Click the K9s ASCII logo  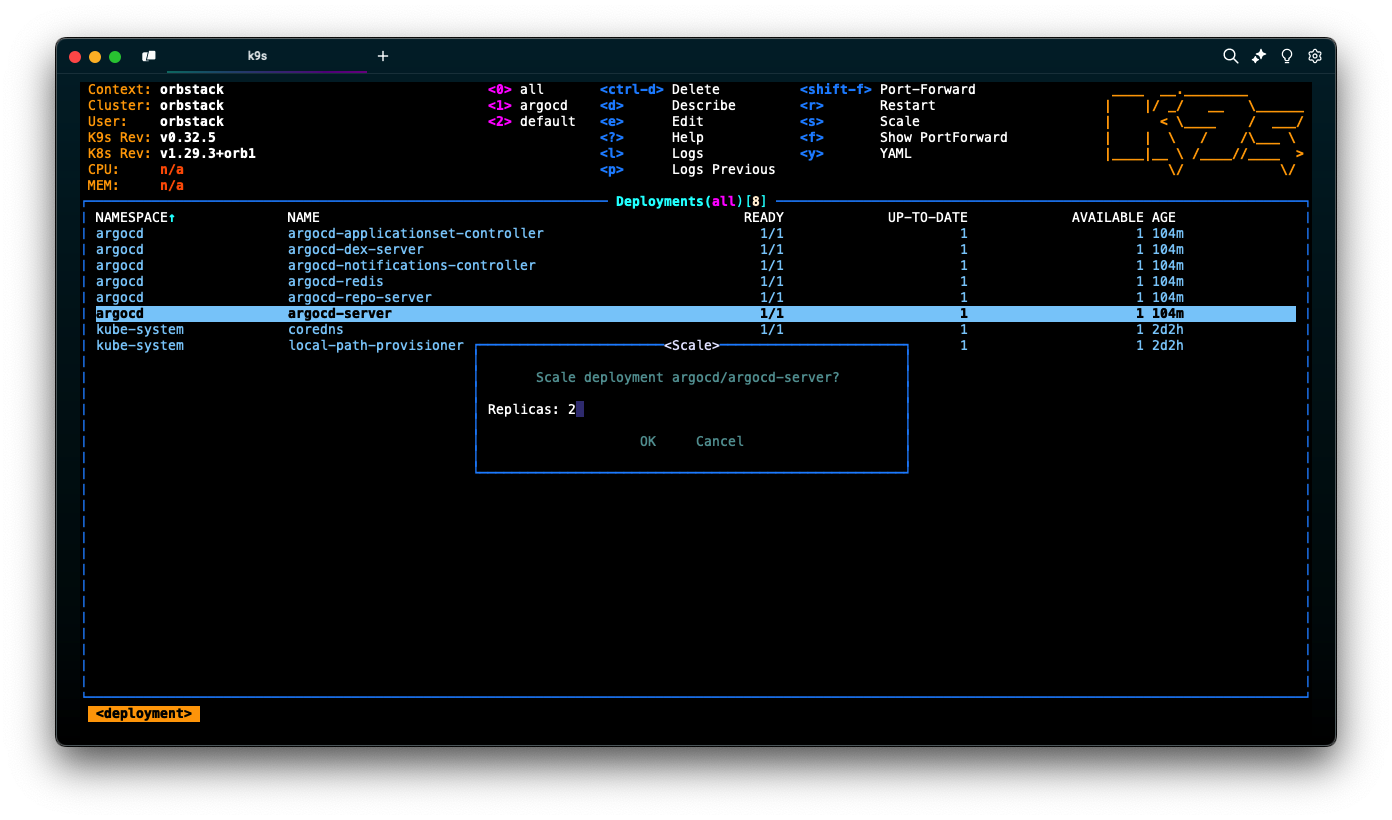[1204, 130]
